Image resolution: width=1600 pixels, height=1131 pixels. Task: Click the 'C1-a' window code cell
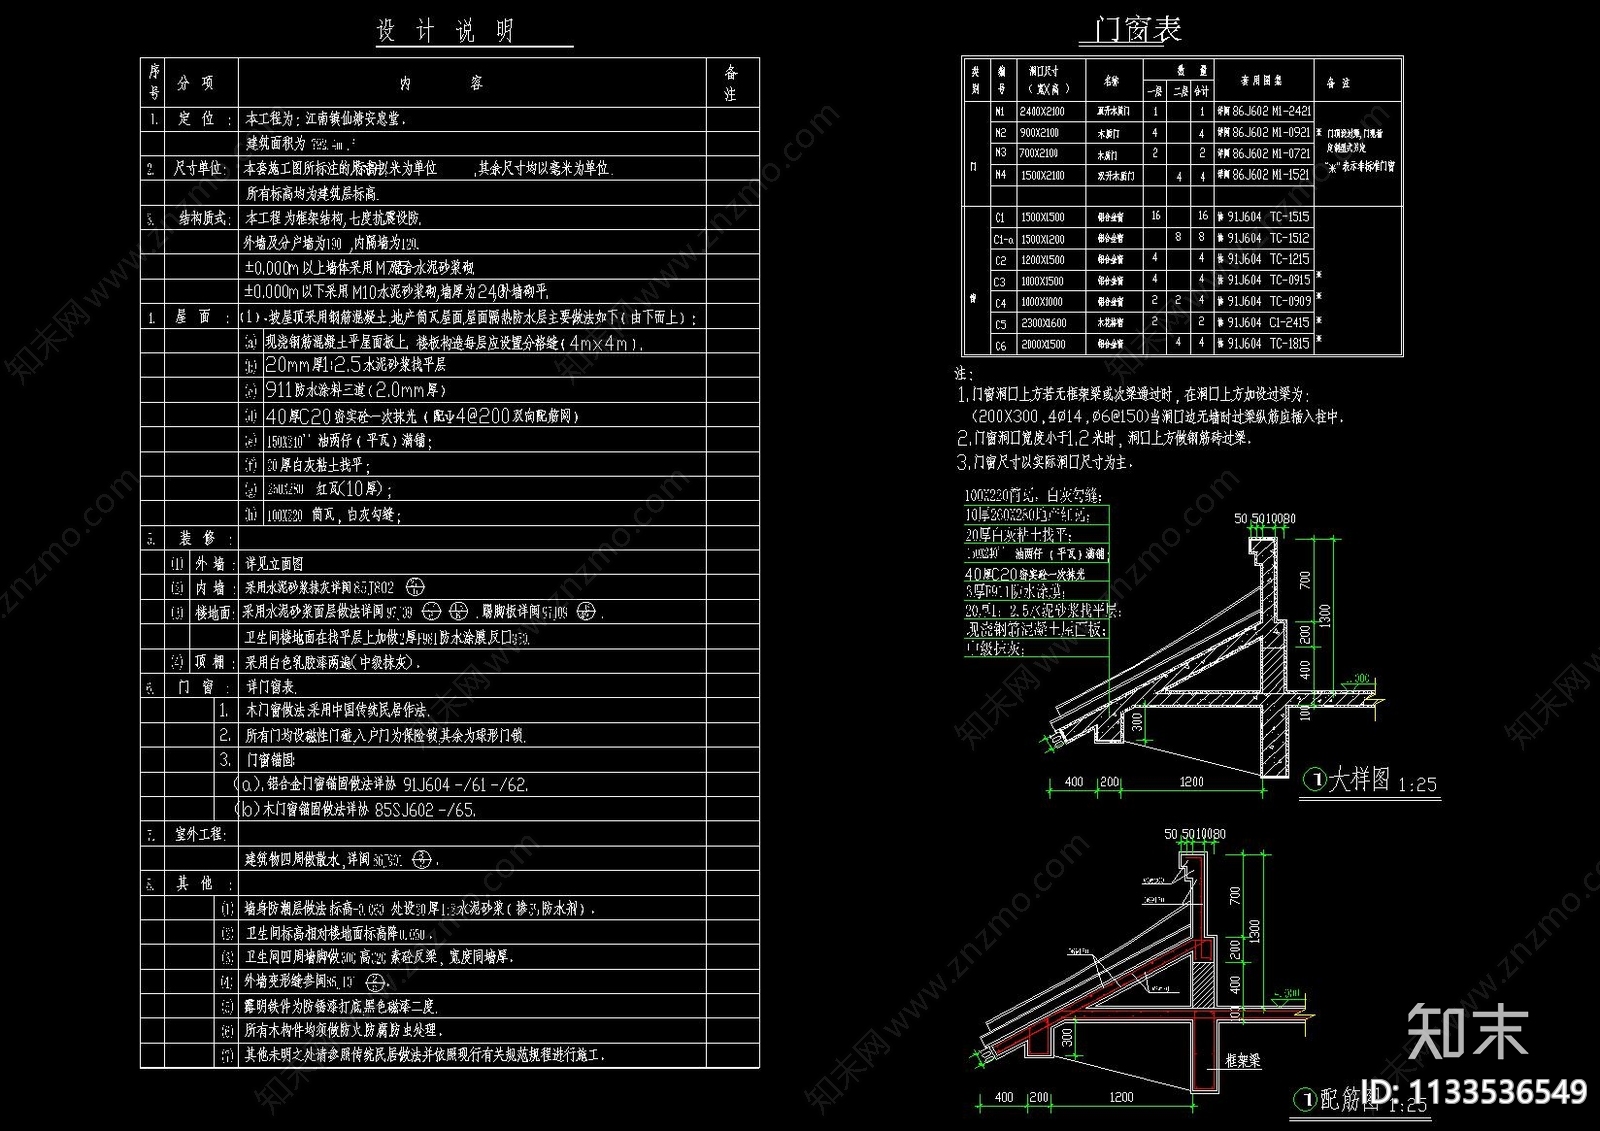[x=1002, y=240]
